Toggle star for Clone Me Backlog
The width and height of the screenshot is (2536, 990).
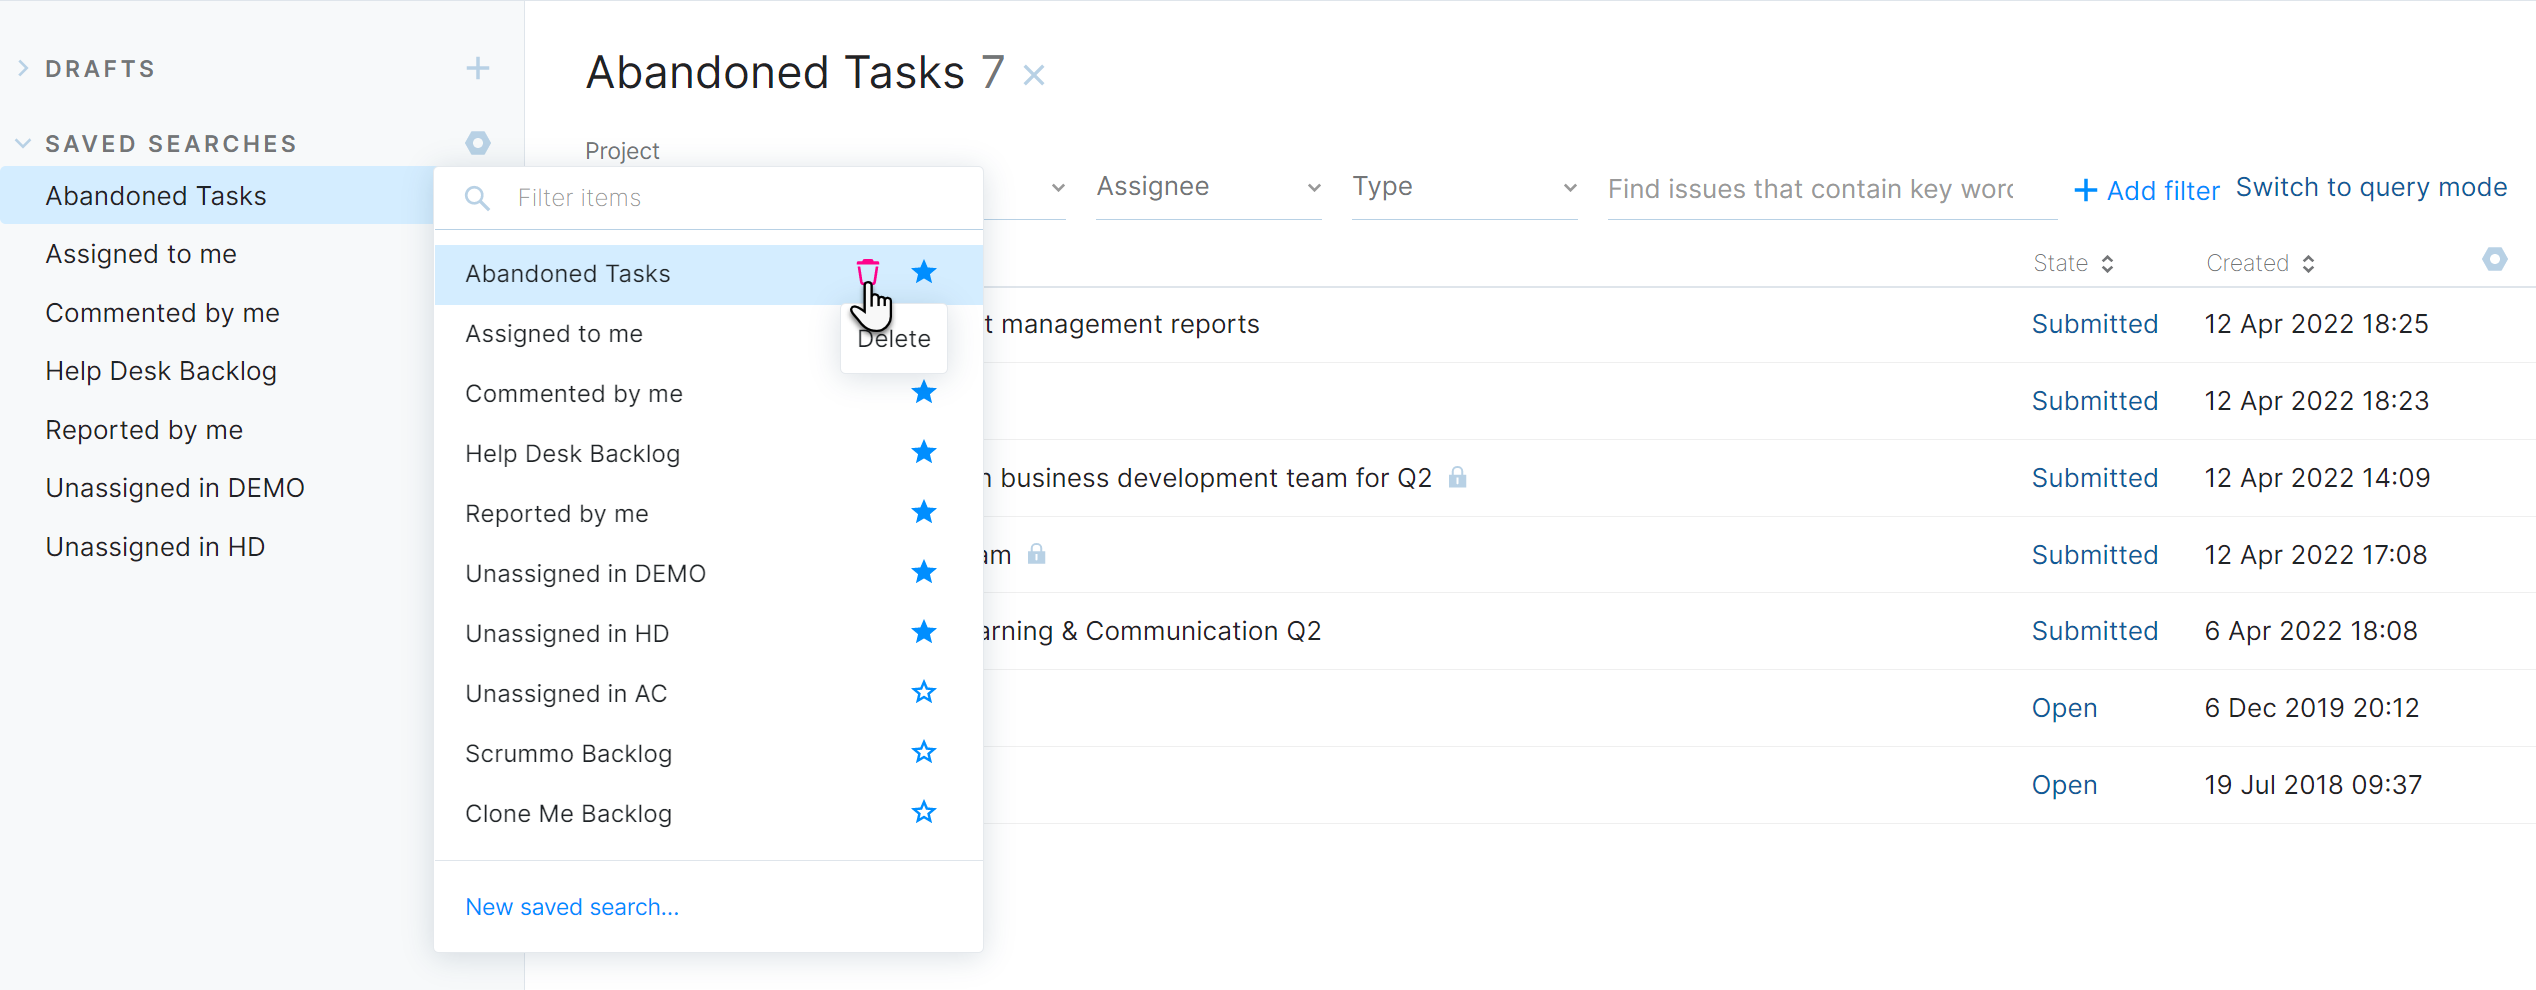[924, 812]
